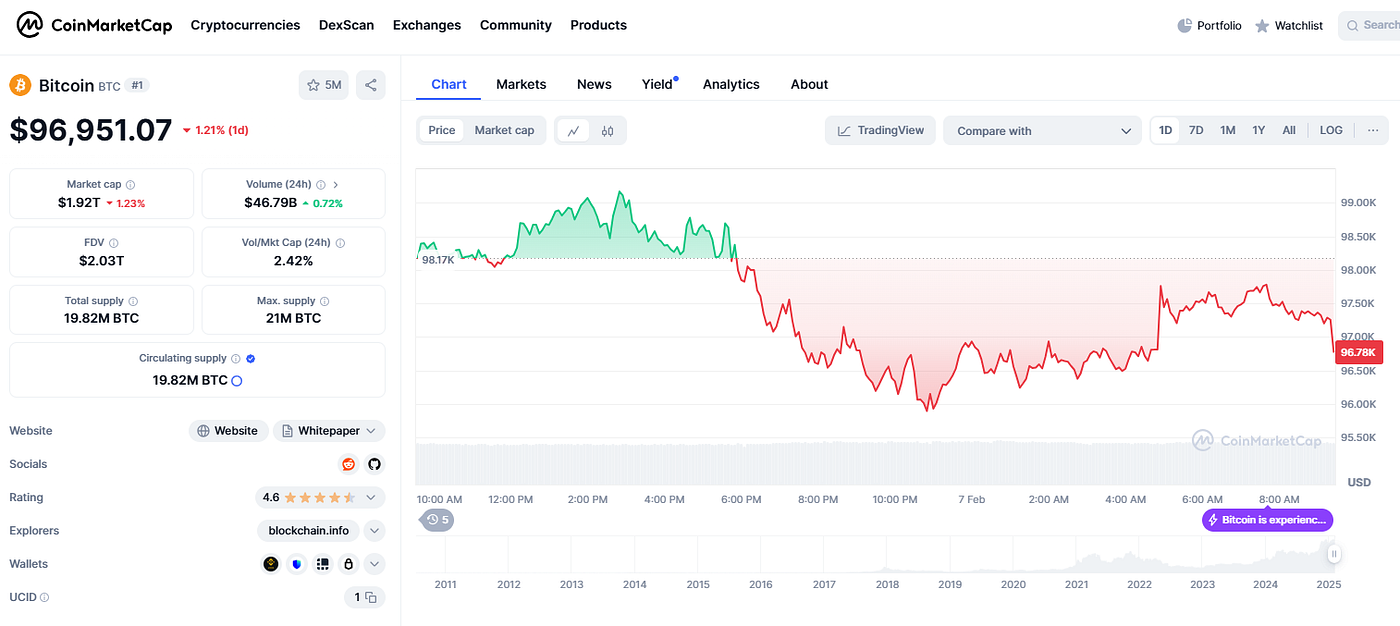Image resolution: width=1400 pixels, height=626 pixels.
Task: Open the Bitcoin Website link
Action: [x=228, y=431]
